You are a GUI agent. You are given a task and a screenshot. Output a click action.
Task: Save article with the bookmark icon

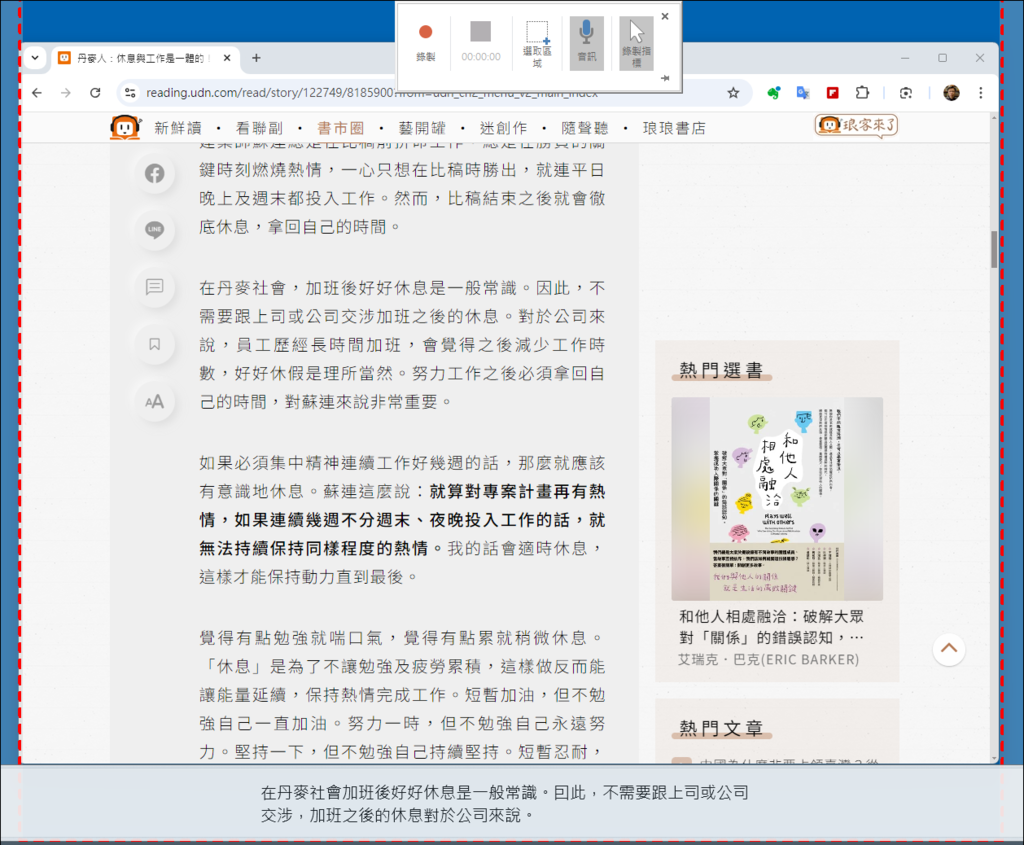point(155,344)
